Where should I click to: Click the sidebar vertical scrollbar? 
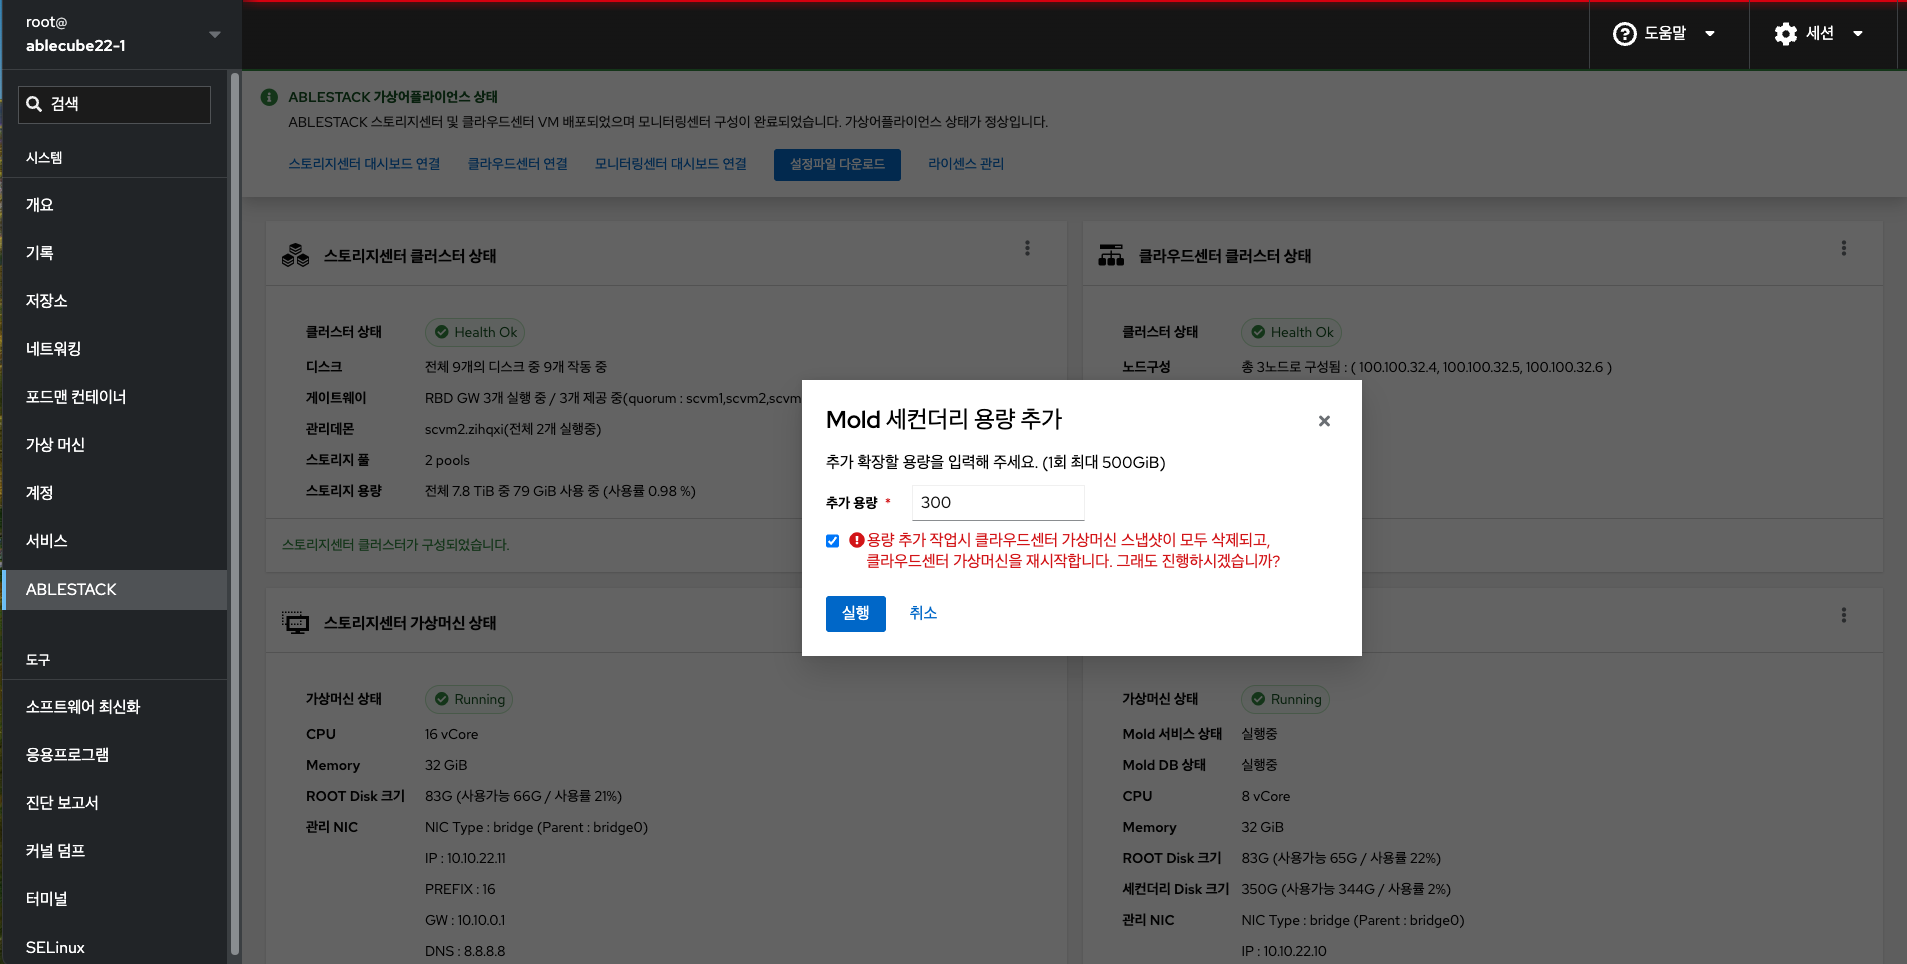coord(235,514)
